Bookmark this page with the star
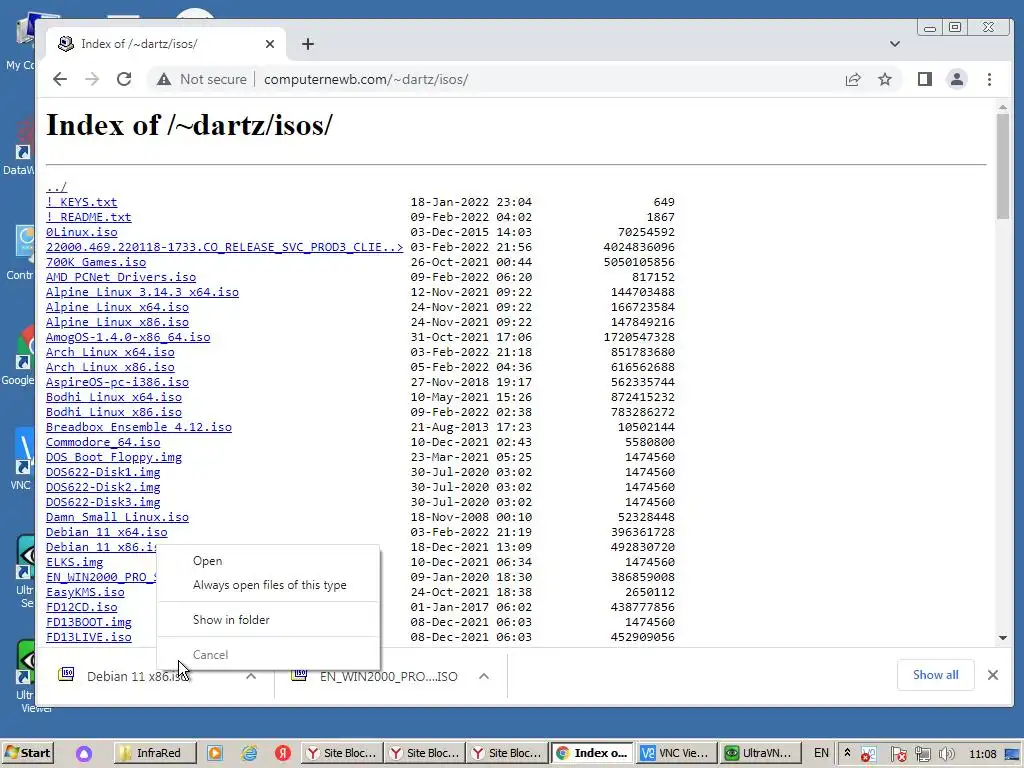The image size is (1024, 768). 885,80
